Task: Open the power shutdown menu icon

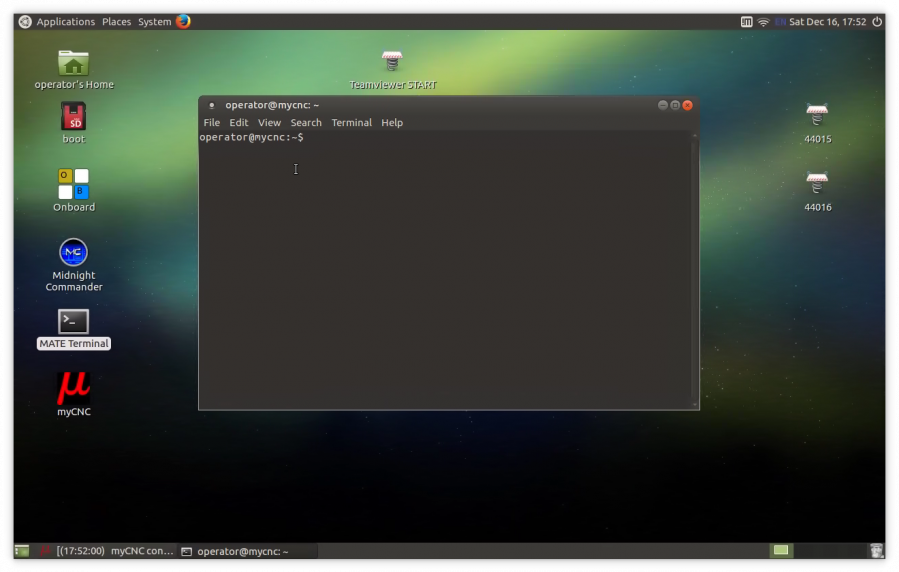Action: (x=877, y=21)
